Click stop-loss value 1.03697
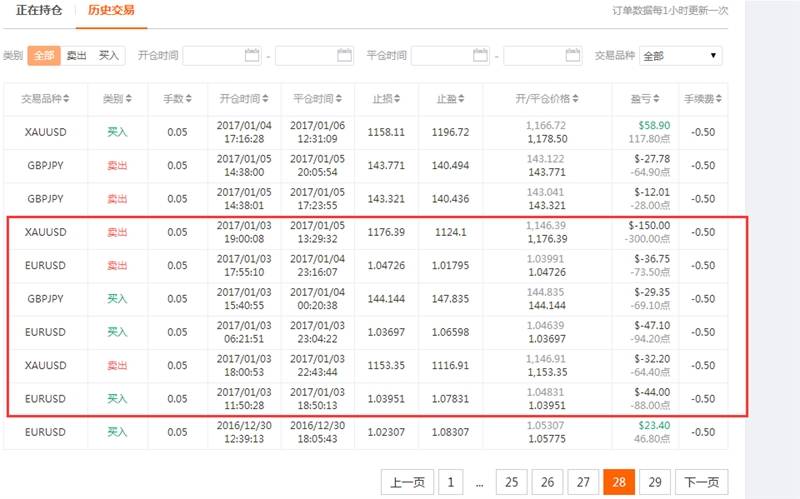Image resolution: width=800 pixels, height=499 pixels. (x=386, y=332)
